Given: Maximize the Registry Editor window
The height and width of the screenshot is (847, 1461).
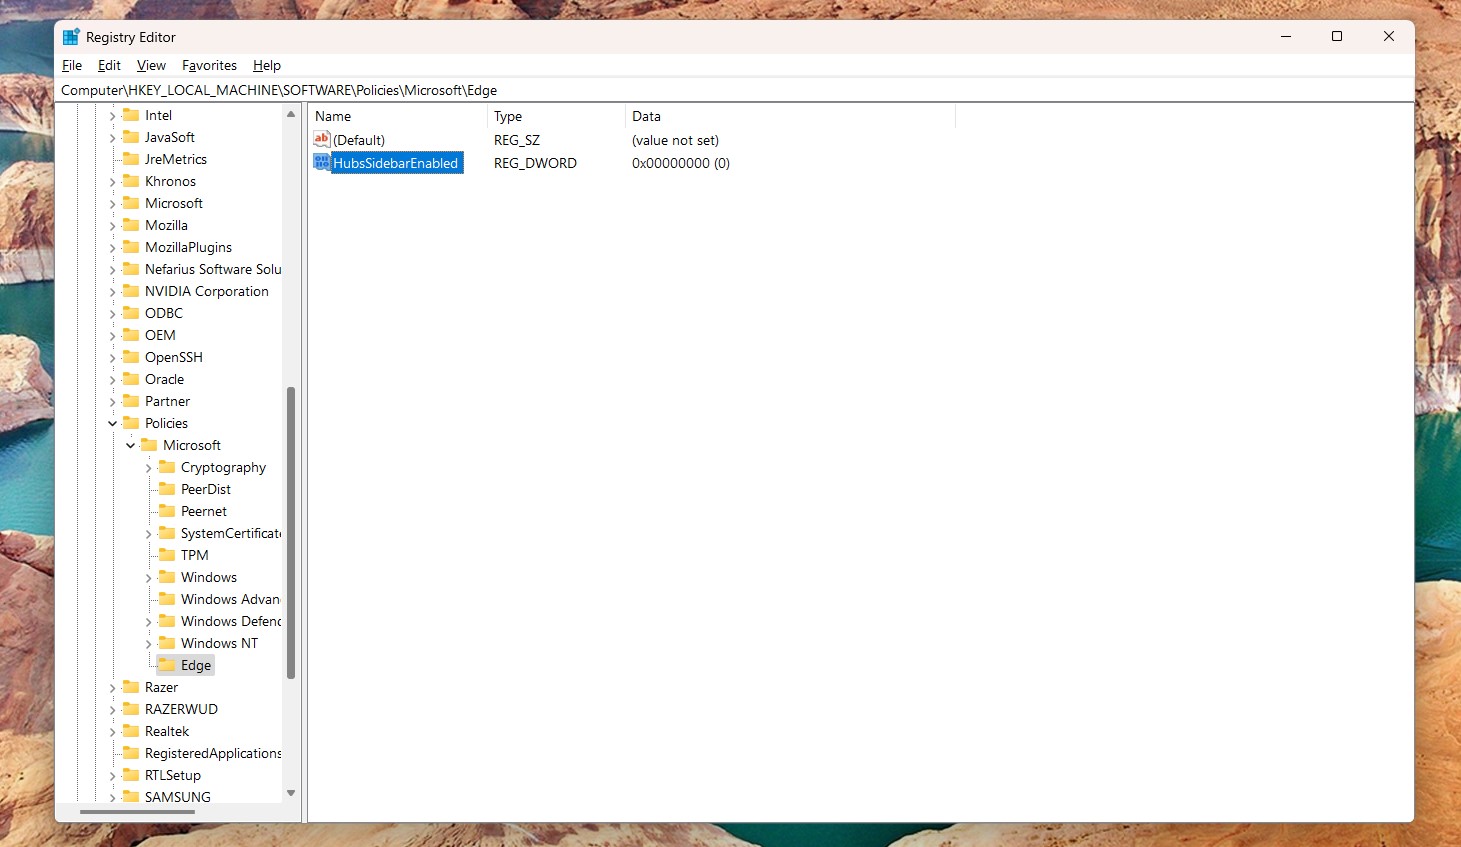Looking at the screenshot, I should pos(1337,36).
